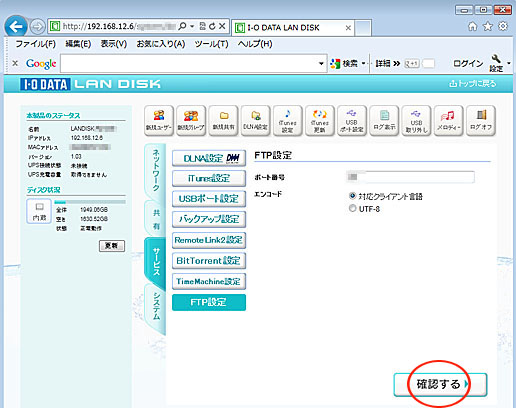Image resolution: width=516 pixels, height=408 pixels.
Task: Open the DLNA設定 toolbar icon
Action: 255,121
